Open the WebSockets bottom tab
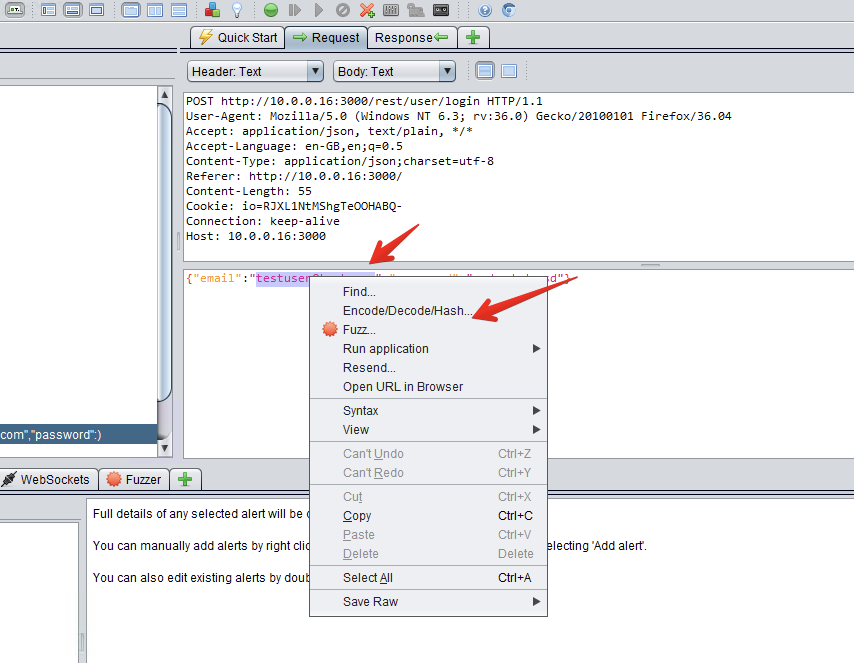 [48, 479]
